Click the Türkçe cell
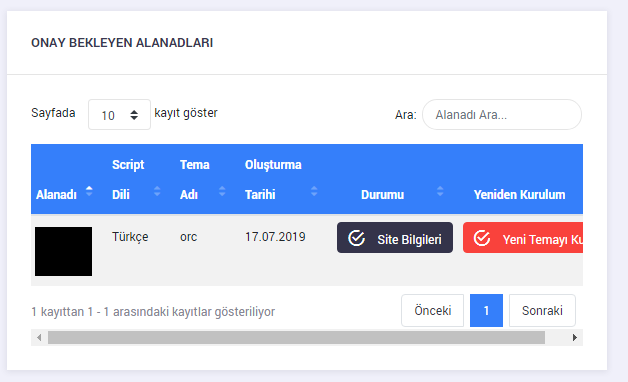The width and height of the screenshot is (628, 382). pos(130,237)
